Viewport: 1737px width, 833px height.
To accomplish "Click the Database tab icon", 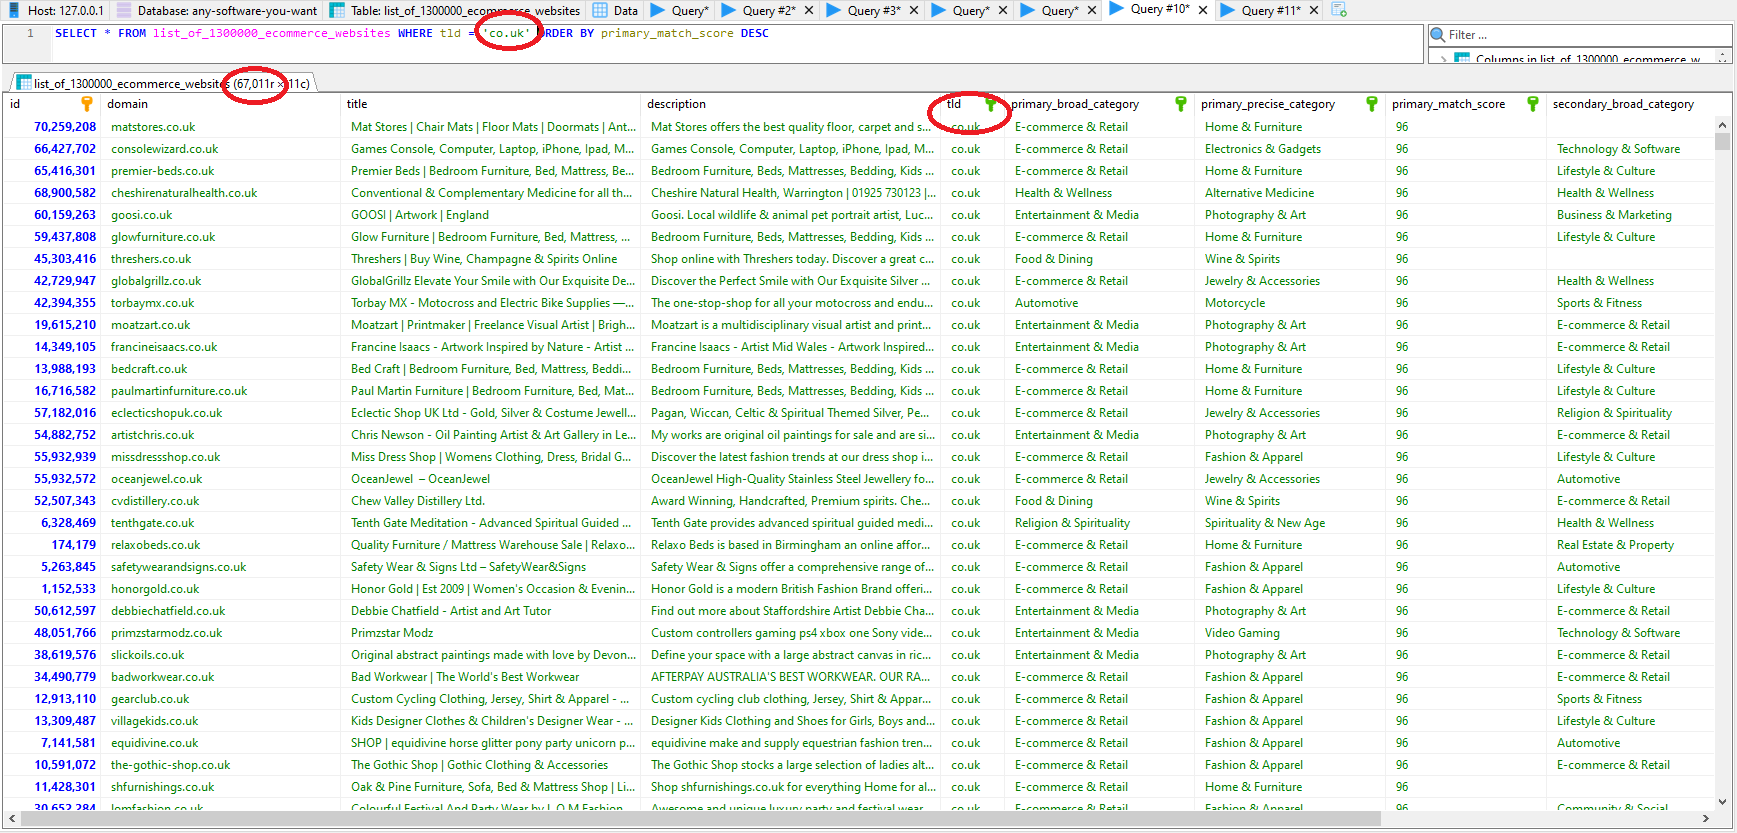I will (124, 10).
